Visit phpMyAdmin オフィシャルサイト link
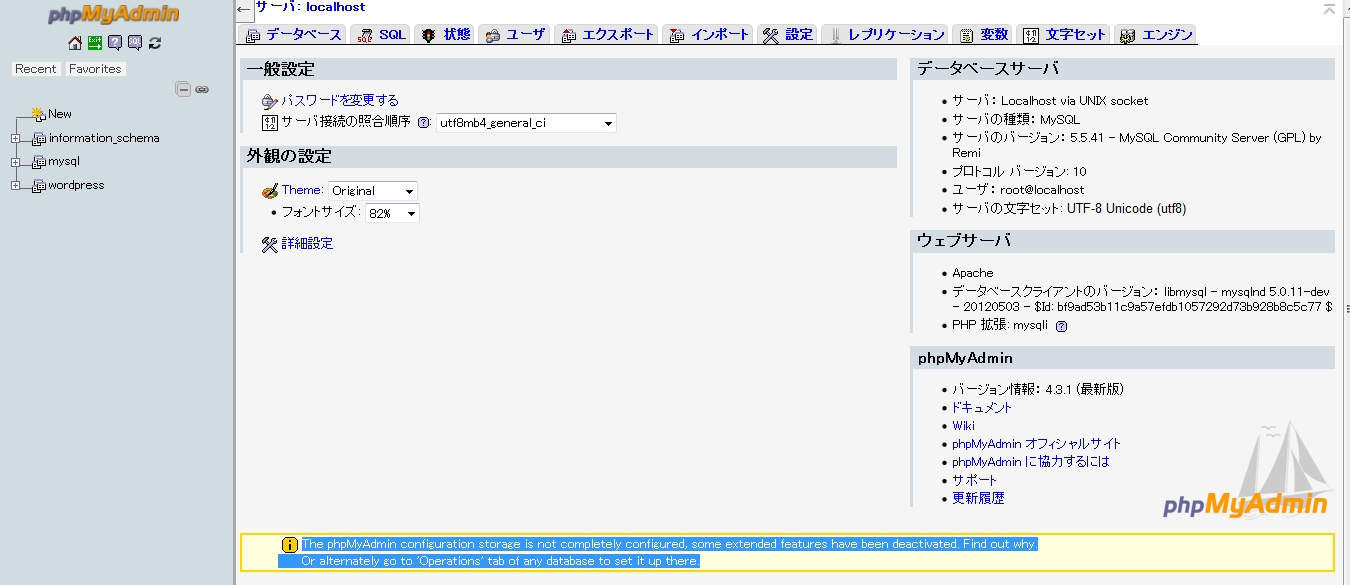The image size is (1350, 585). [x=1037, y=444]
